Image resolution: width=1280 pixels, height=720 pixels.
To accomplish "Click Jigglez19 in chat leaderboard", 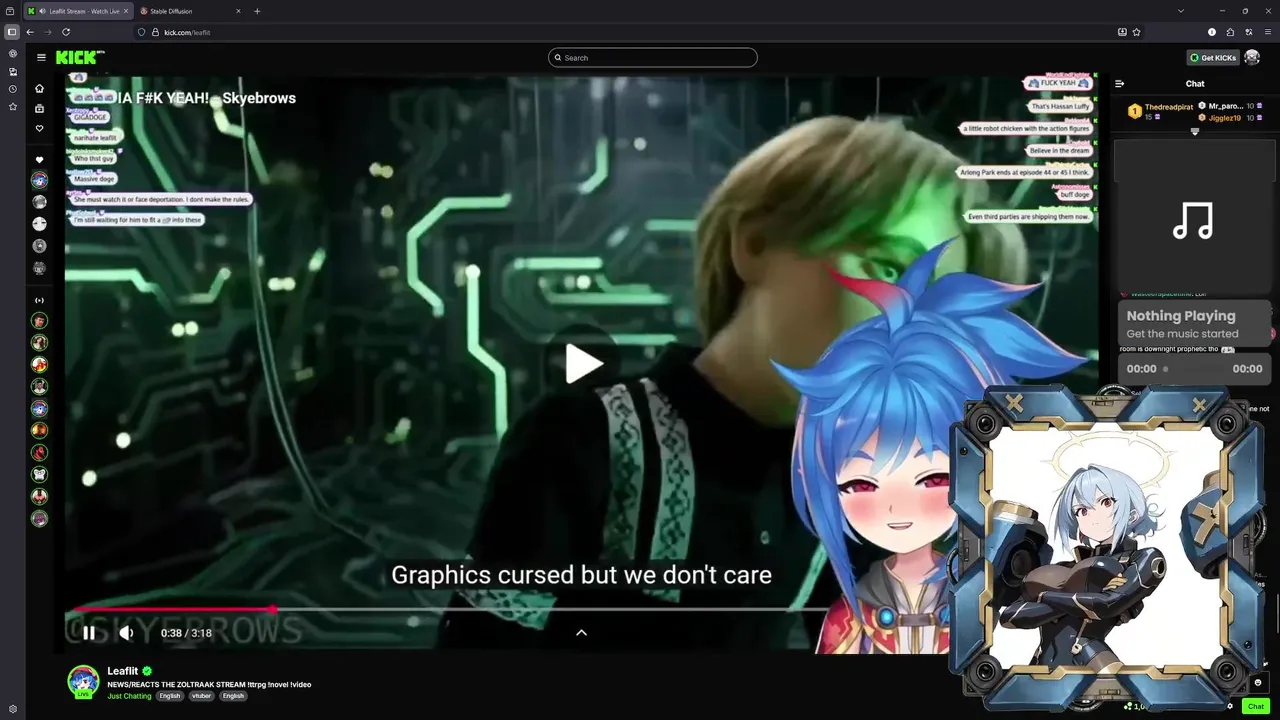I will 1224,118.
